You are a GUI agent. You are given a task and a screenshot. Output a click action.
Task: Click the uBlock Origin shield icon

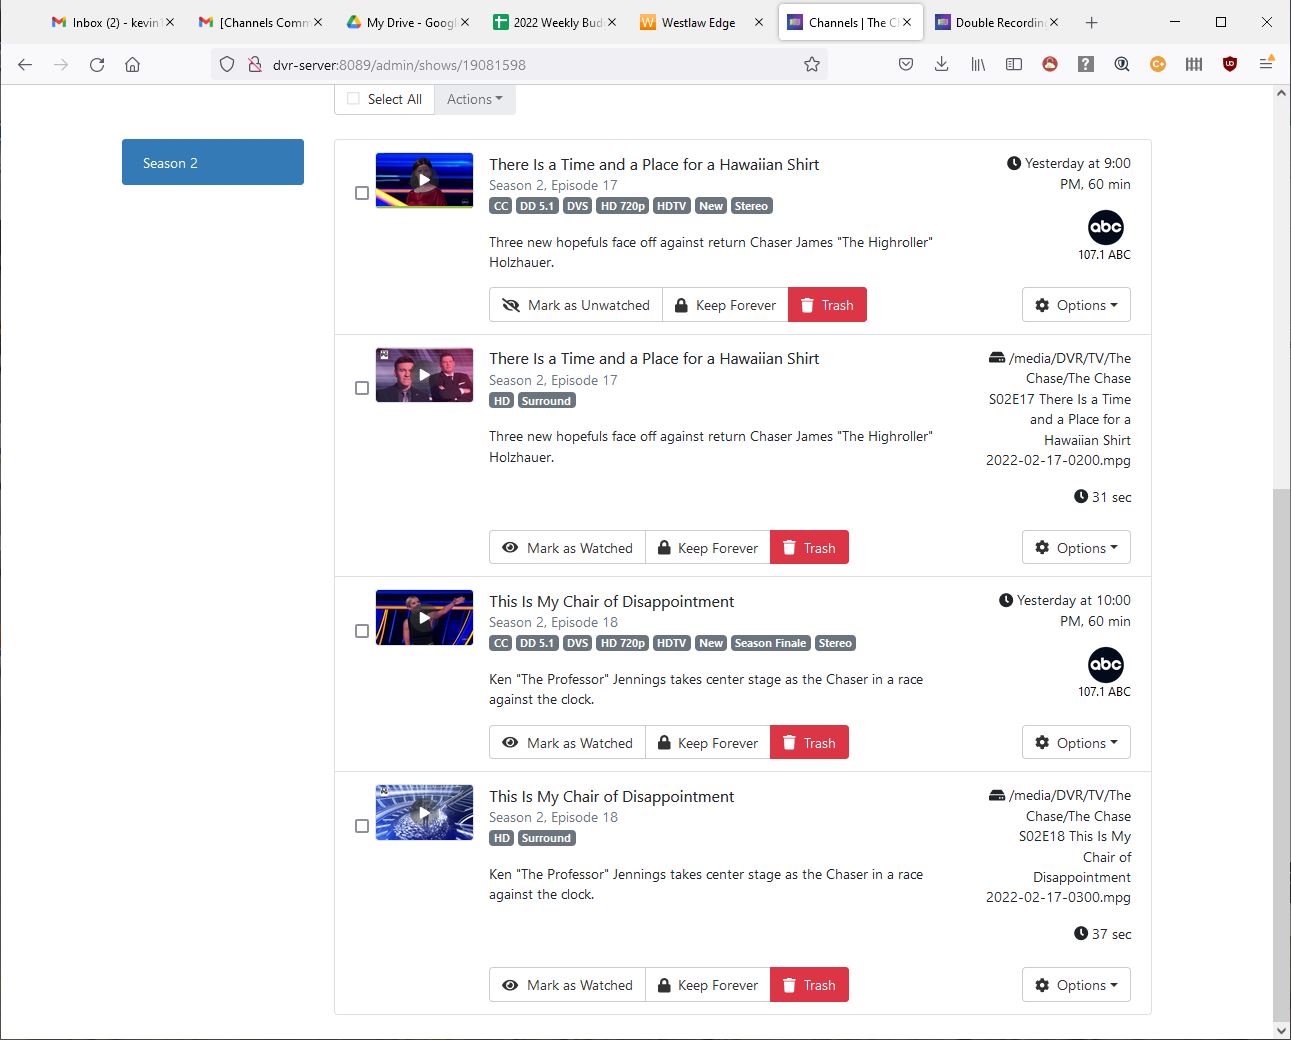click(x=1230, y=64)
